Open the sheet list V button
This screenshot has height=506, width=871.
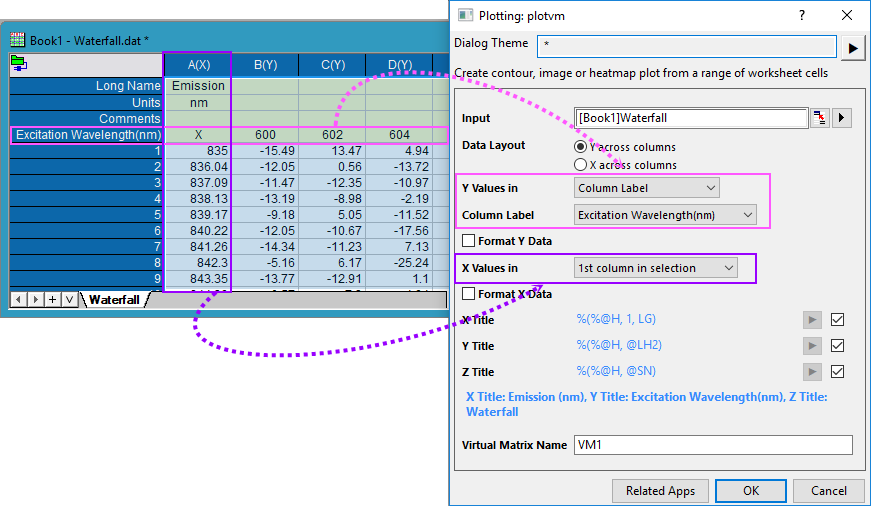tap(68, 299)
